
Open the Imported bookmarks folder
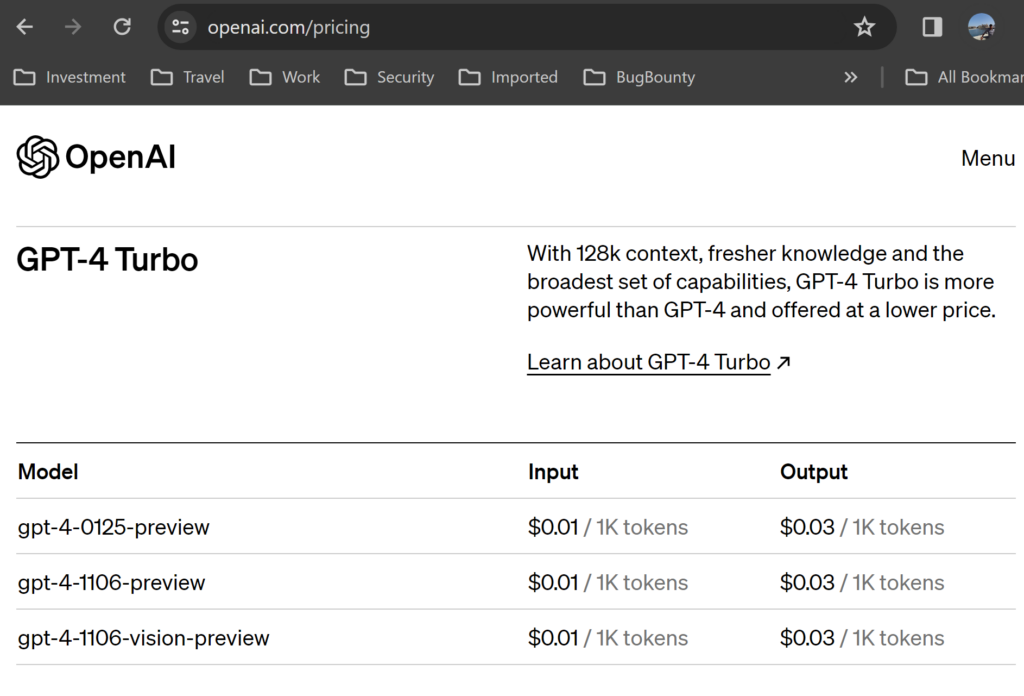pos(508,77)
